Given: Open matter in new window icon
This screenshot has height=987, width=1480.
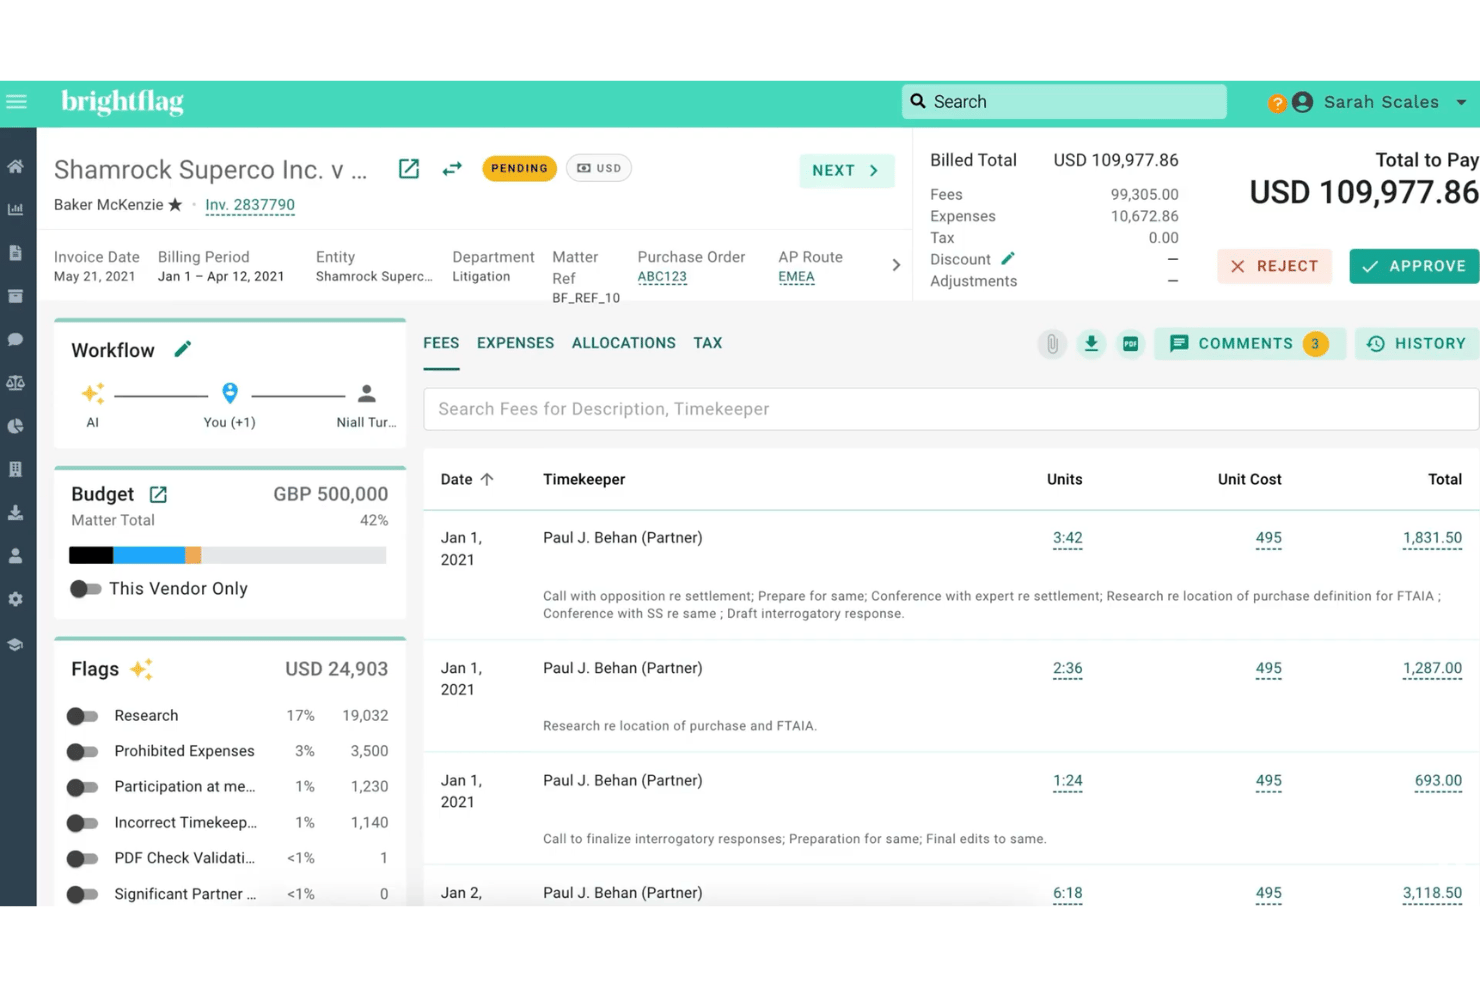Looking at the screenshot, I should point(409,169).
